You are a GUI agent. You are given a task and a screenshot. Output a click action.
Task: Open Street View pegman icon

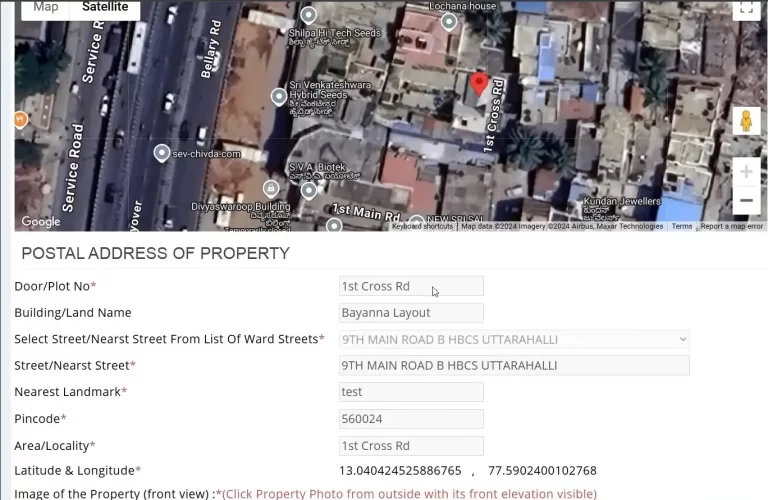(746, 121)
